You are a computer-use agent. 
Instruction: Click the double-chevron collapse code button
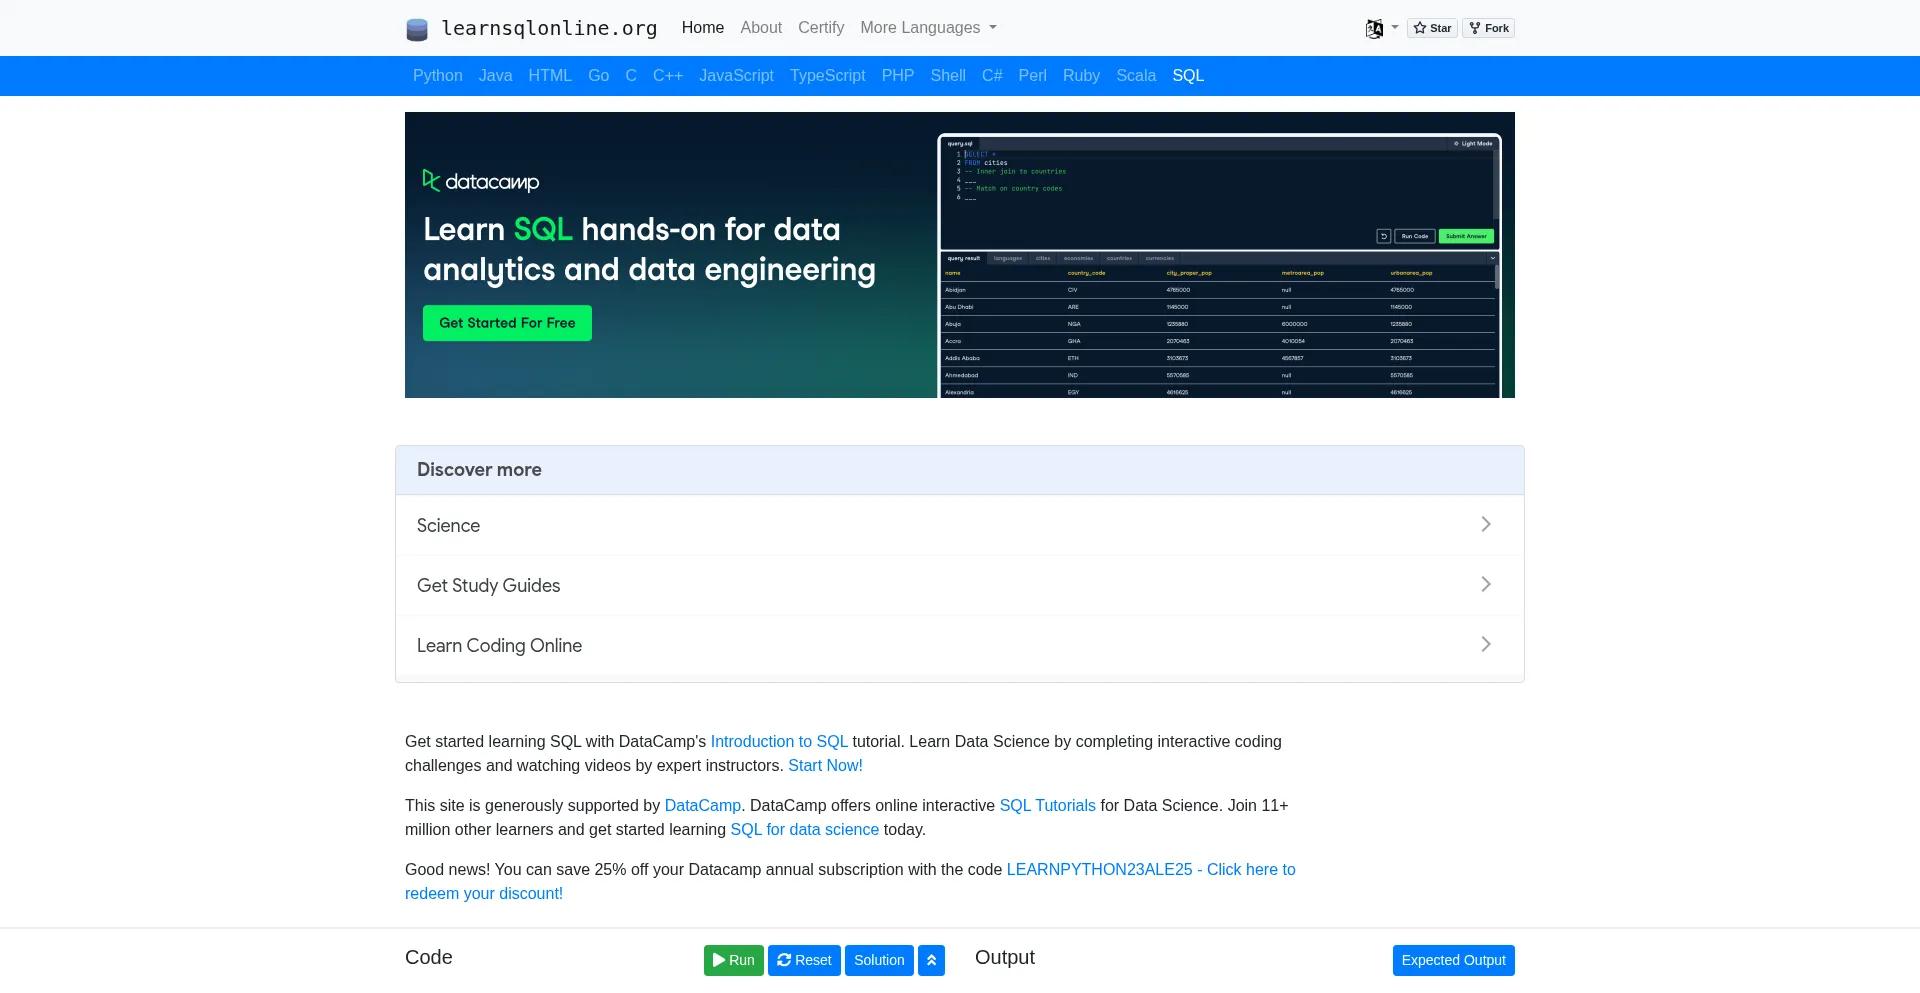tap(931, 960)
